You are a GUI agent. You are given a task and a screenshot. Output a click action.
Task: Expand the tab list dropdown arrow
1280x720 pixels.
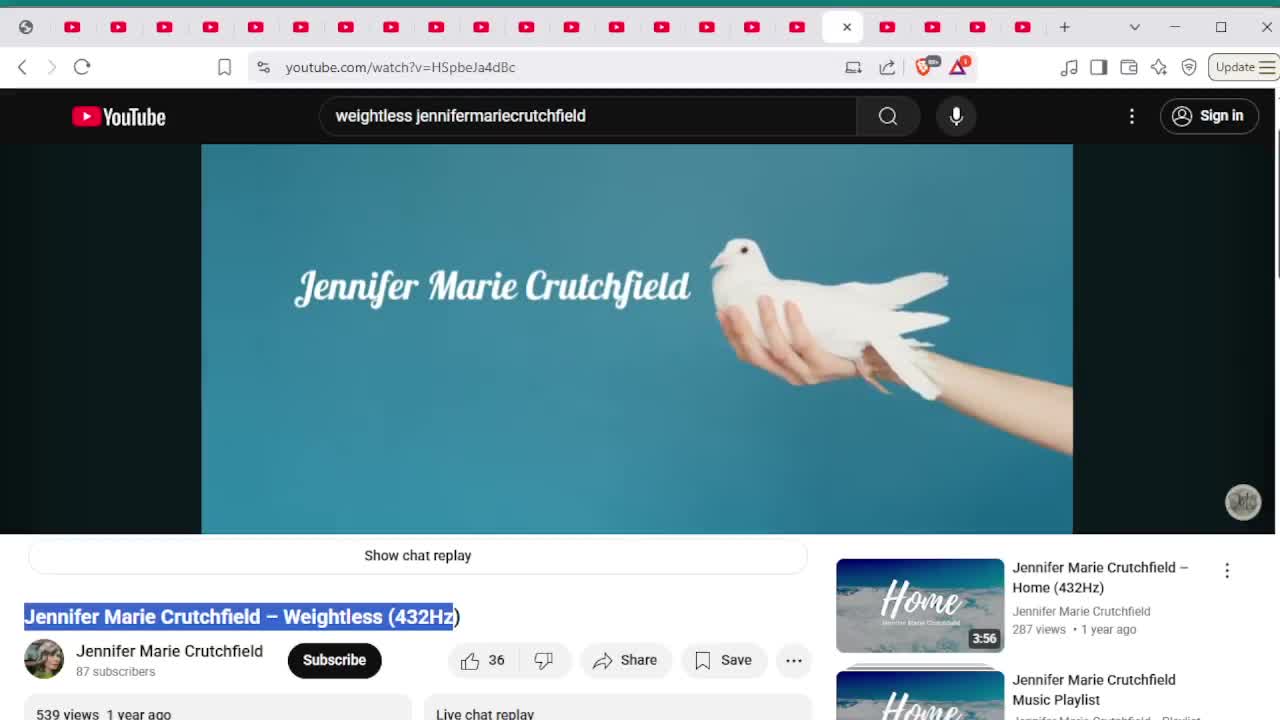[x=1134, y=27]
